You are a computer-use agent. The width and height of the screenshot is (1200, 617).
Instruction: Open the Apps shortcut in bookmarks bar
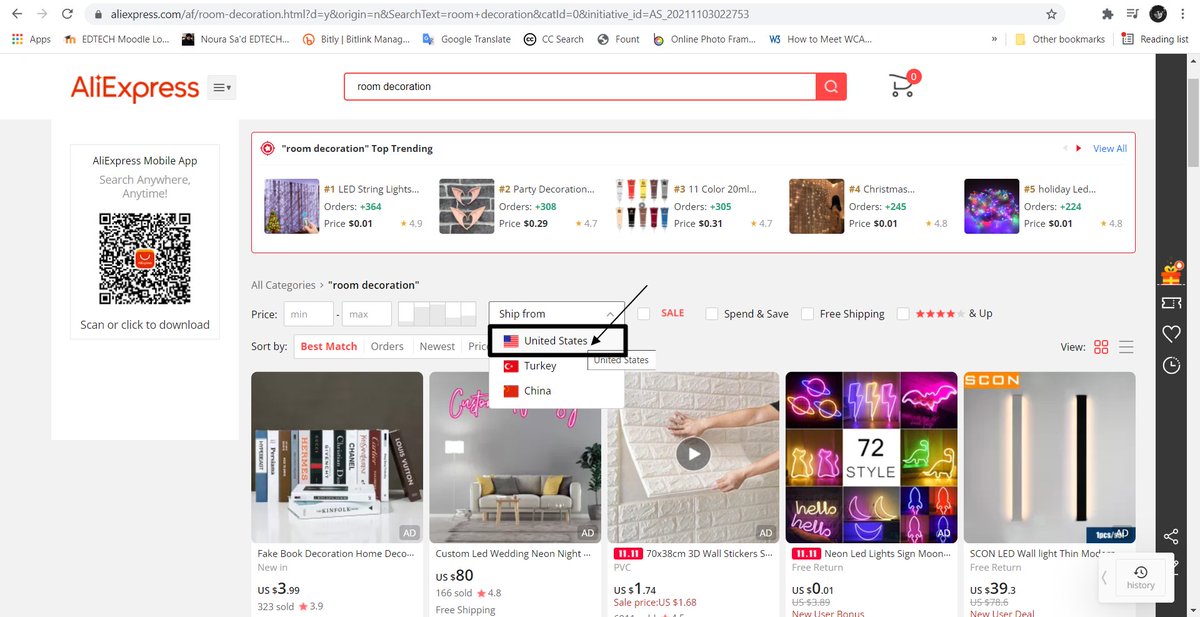coord(32,39)
